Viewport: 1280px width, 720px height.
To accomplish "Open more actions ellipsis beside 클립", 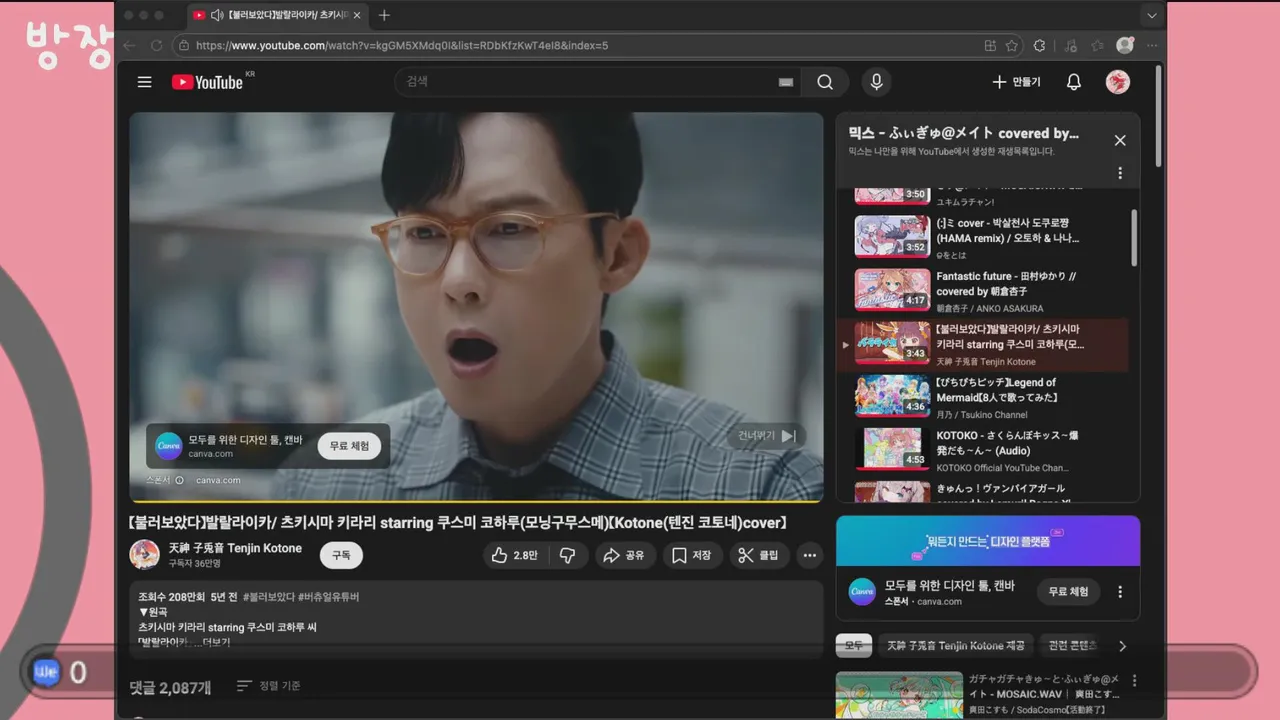I will point(810,555).
